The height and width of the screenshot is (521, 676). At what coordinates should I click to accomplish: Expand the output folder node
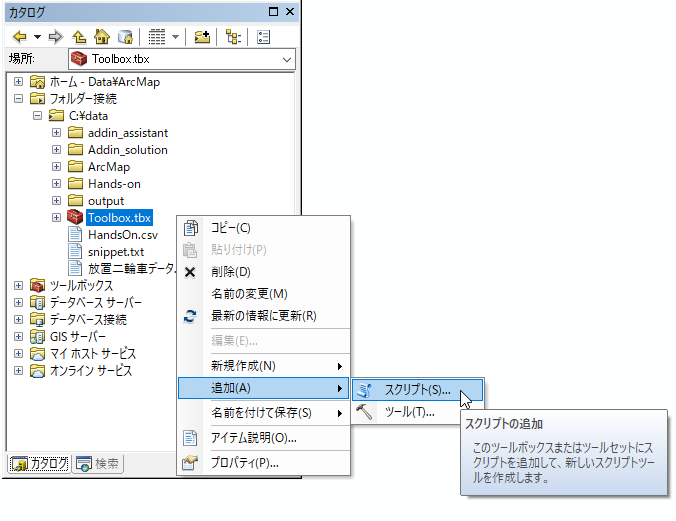(56, 201)
